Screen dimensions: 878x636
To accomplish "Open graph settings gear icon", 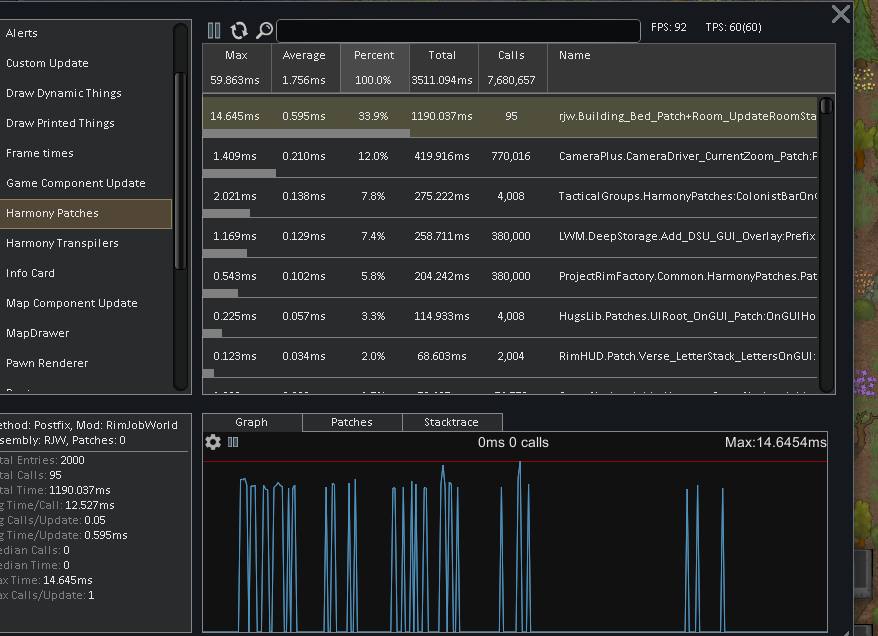I will tap(213, 442).
